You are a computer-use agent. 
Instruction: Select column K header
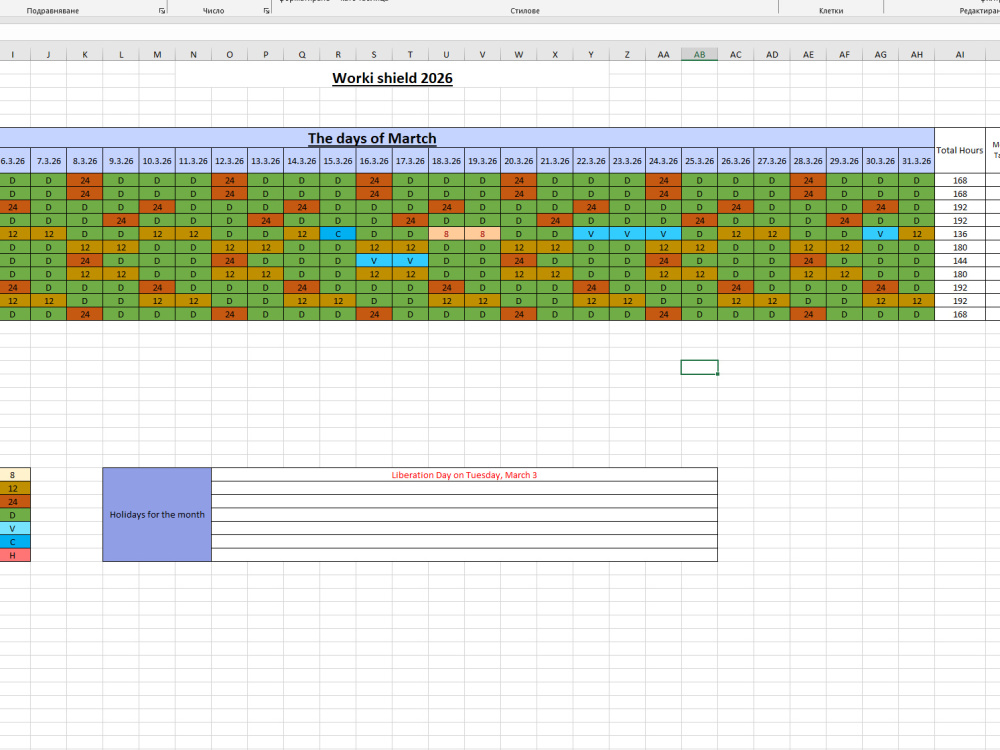coord(85,55)
